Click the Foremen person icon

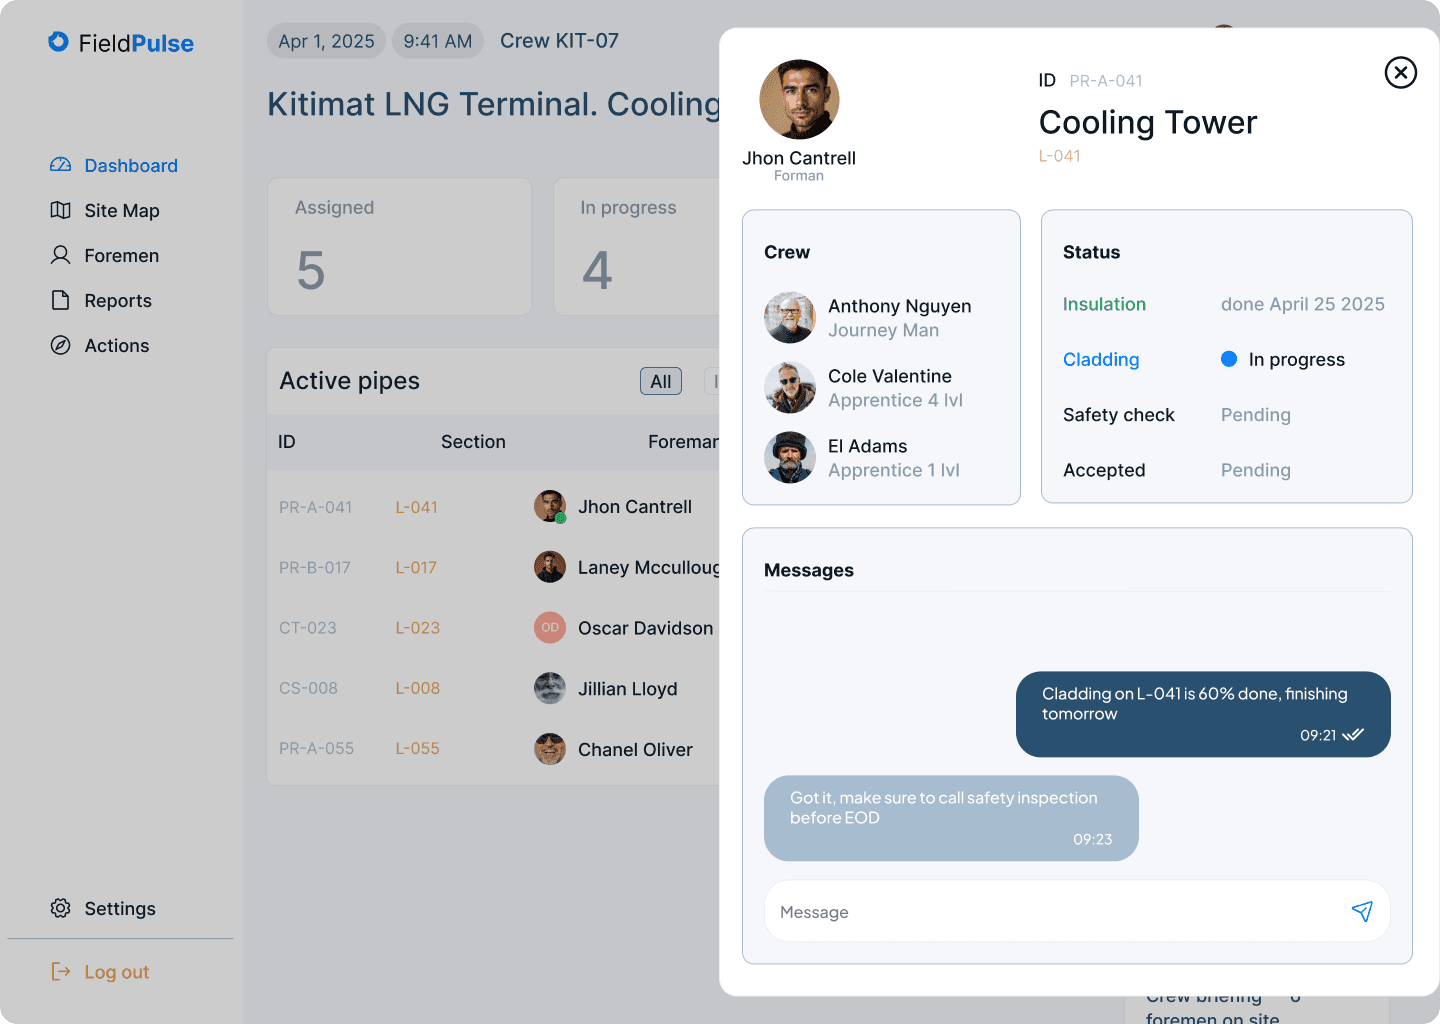coord(60,255)
